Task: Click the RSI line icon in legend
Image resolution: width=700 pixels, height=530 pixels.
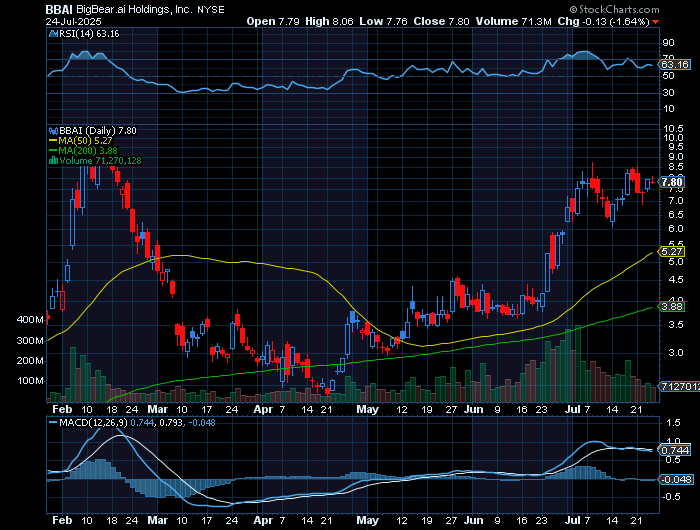Action: (x=54, y=33)
